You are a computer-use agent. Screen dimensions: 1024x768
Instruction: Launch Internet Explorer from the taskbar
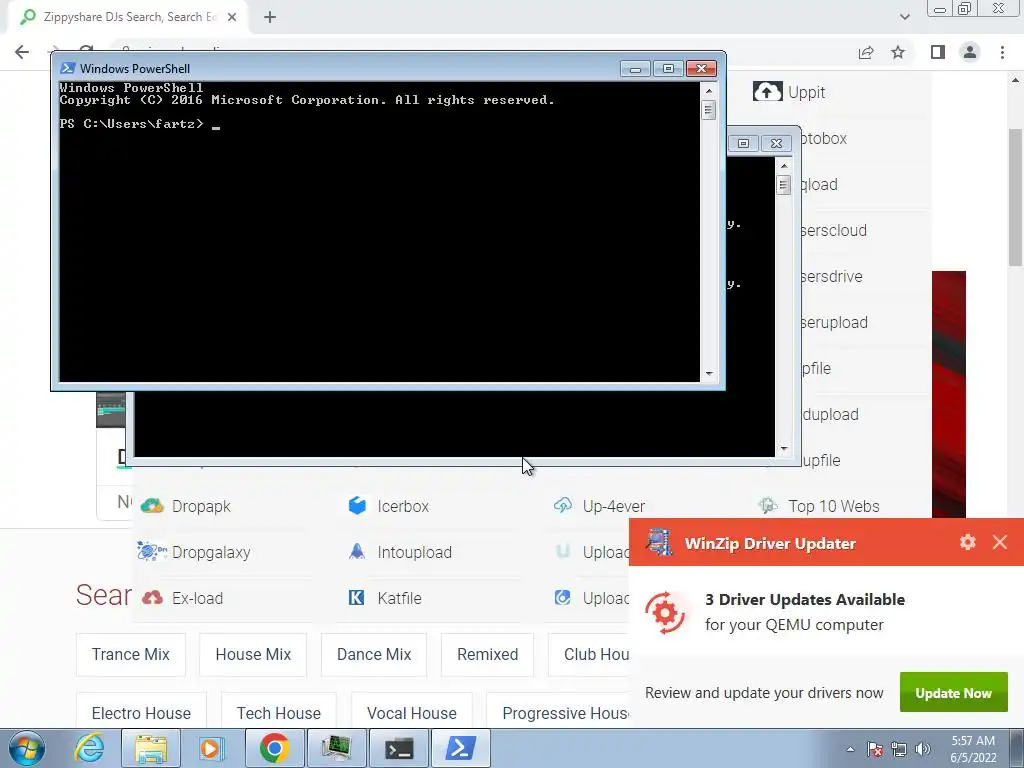click(89, 748)
